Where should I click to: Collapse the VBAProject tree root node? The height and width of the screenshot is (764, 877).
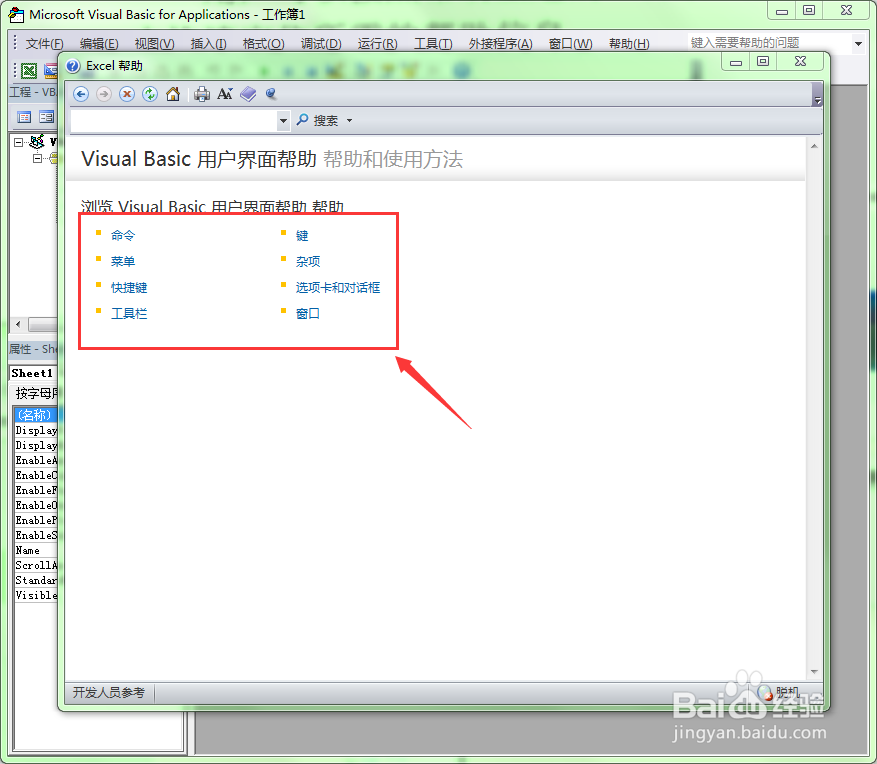click(18, 142)
